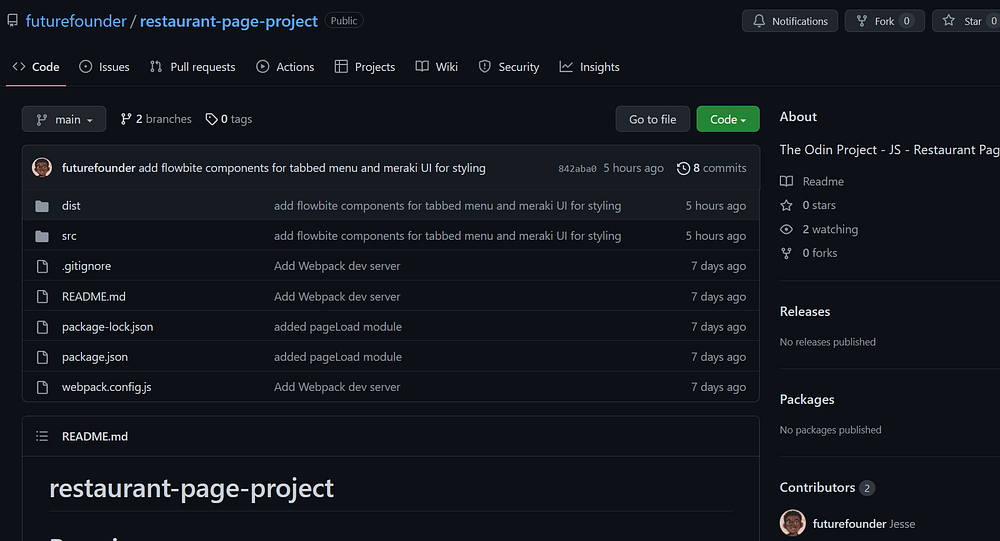Click the star icon beside 0 stars
Image resolution: width=1000 pixels, height=541 pixels.
(x=787, y=205)
